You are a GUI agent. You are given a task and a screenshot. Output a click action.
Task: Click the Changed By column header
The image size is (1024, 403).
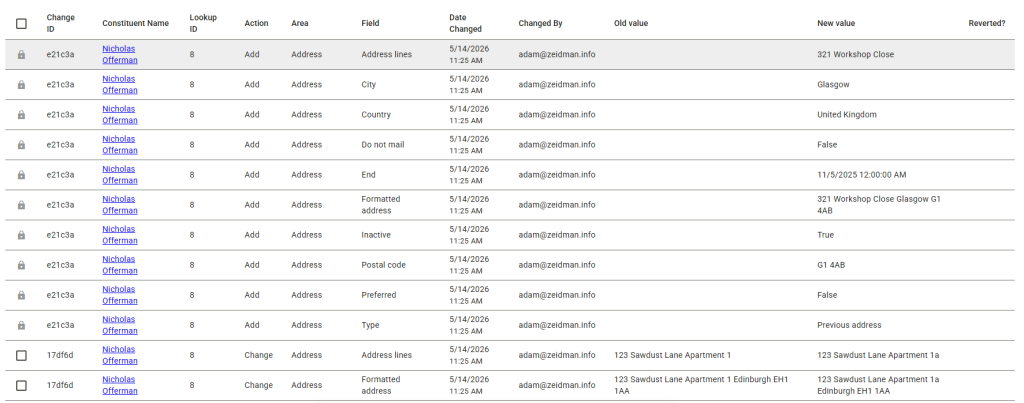pos(540,24)
